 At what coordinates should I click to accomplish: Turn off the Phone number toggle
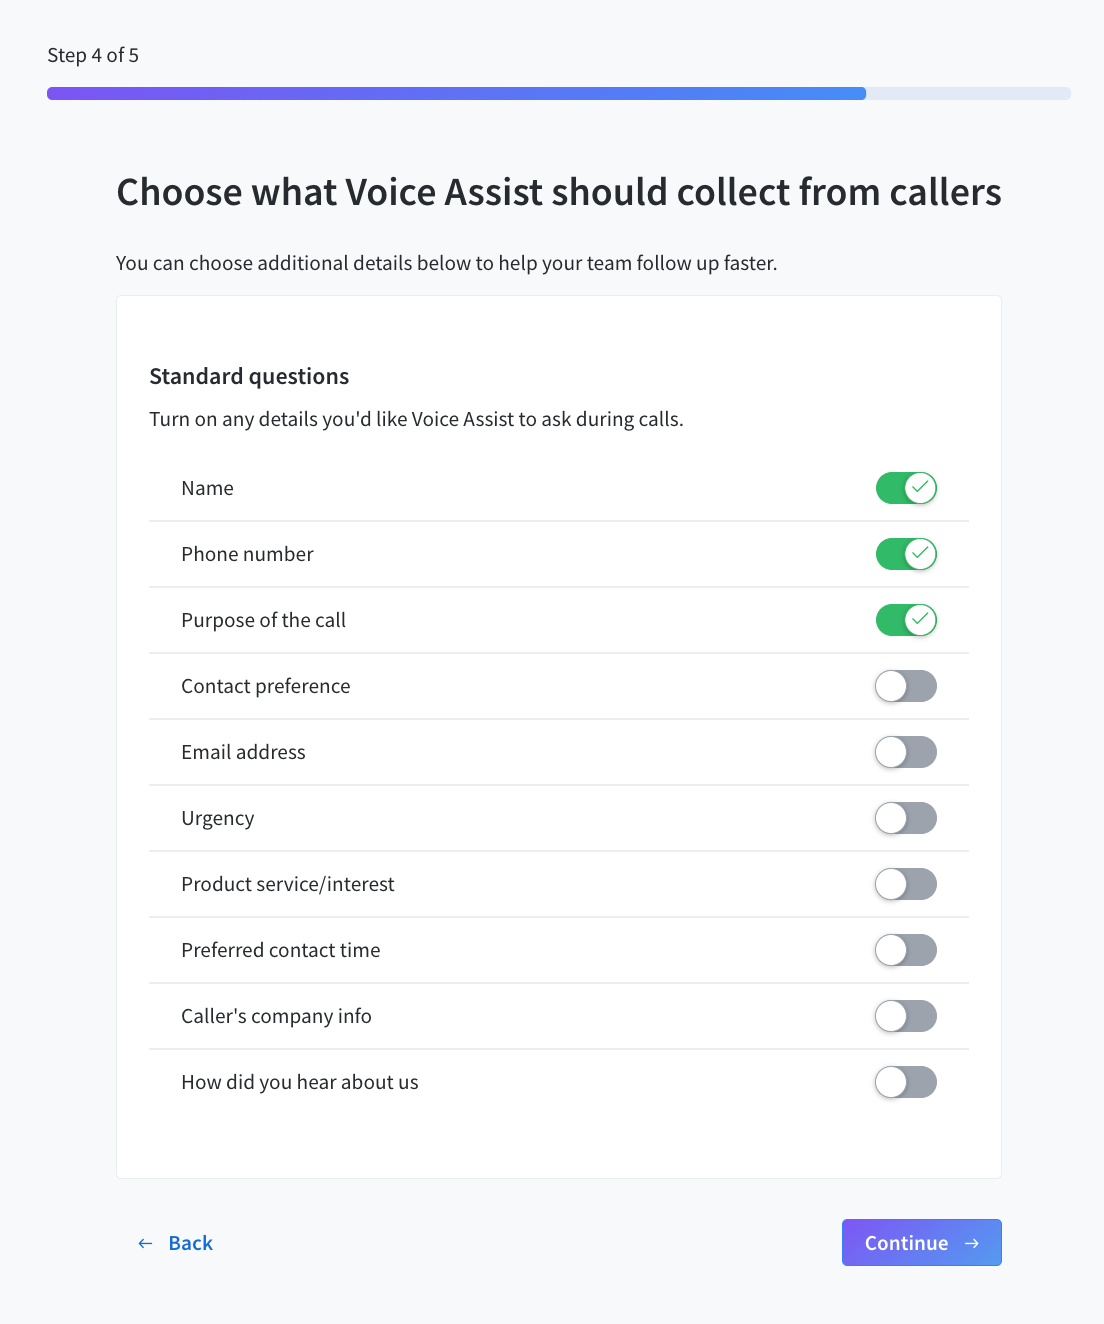905,554
